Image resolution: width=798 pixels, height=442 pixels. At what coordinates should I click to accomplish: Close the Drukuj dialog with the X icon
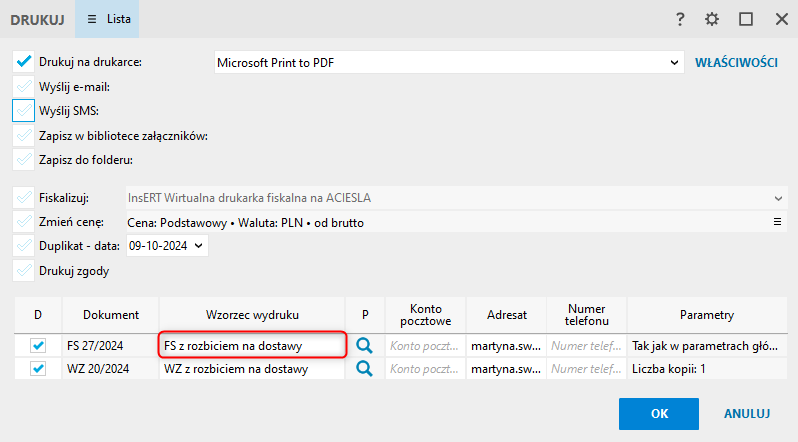pyautogui.click(x=780, y=19)
